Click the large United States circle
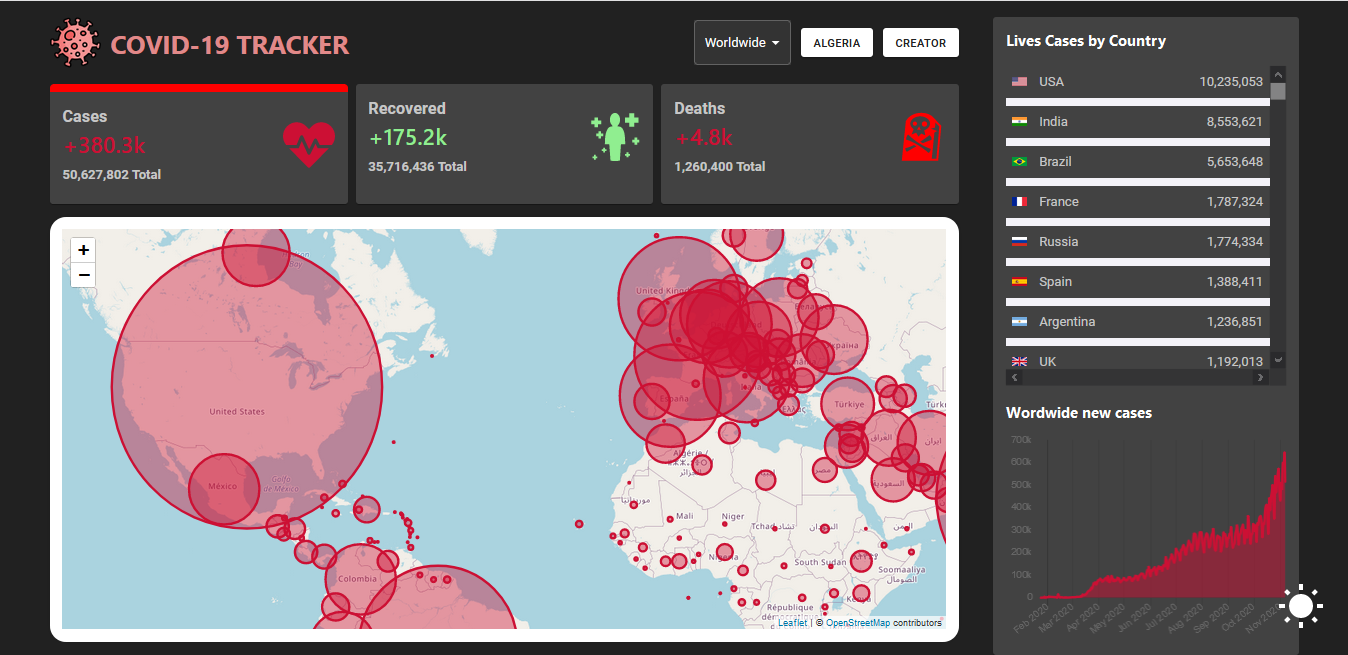The height and width of the screenshot is (655, 1348). pyautogui.click(x=246, y=385)
